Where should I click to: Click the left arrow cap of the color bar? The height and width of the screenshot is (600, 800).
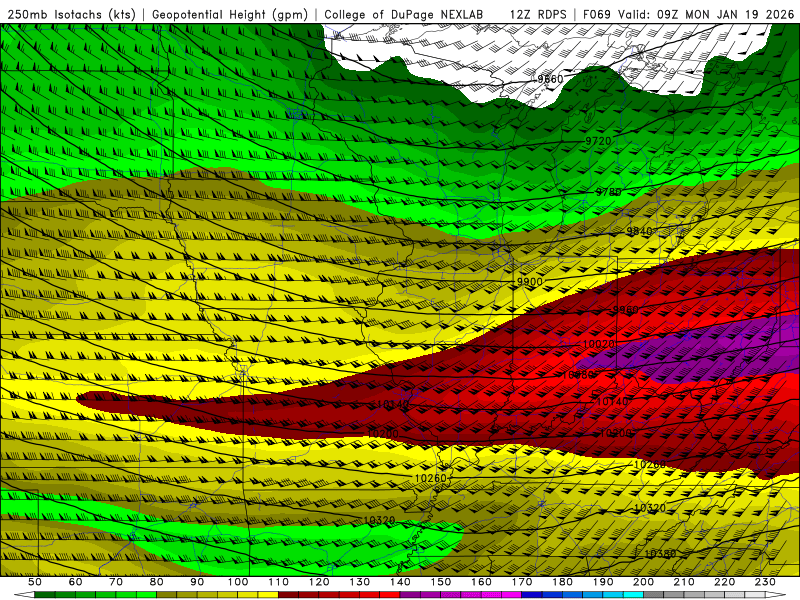24,595
